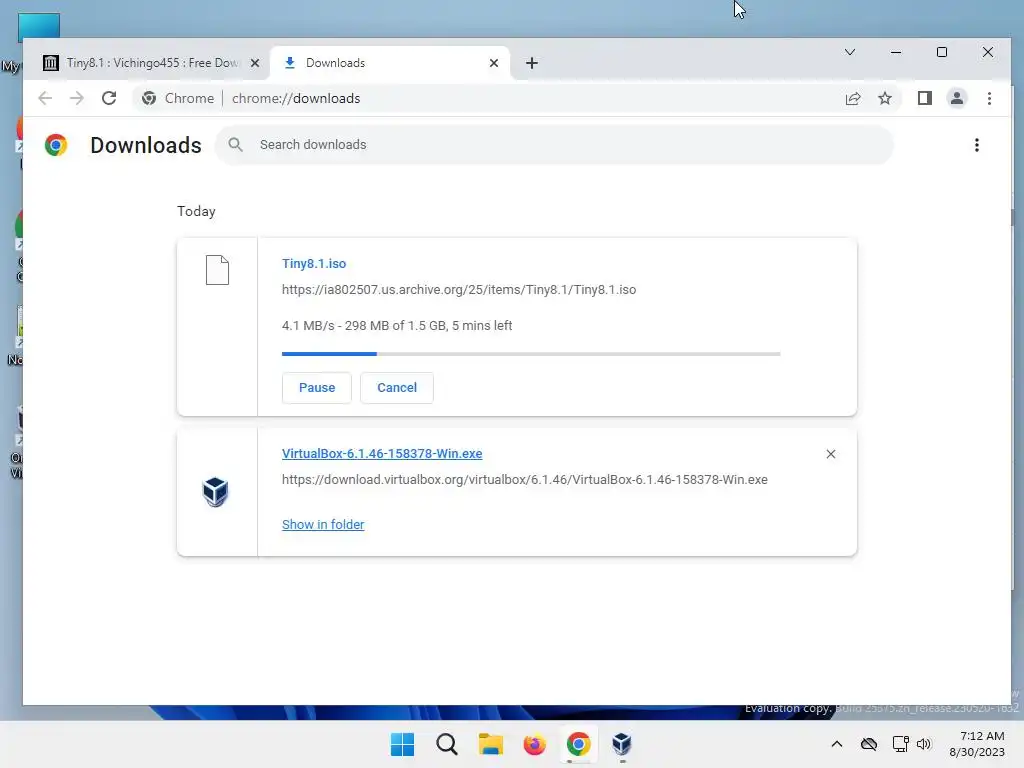Screen dimensions: 1024x768
Task: Go back using the browser back arrow
Action: point(45,99)
